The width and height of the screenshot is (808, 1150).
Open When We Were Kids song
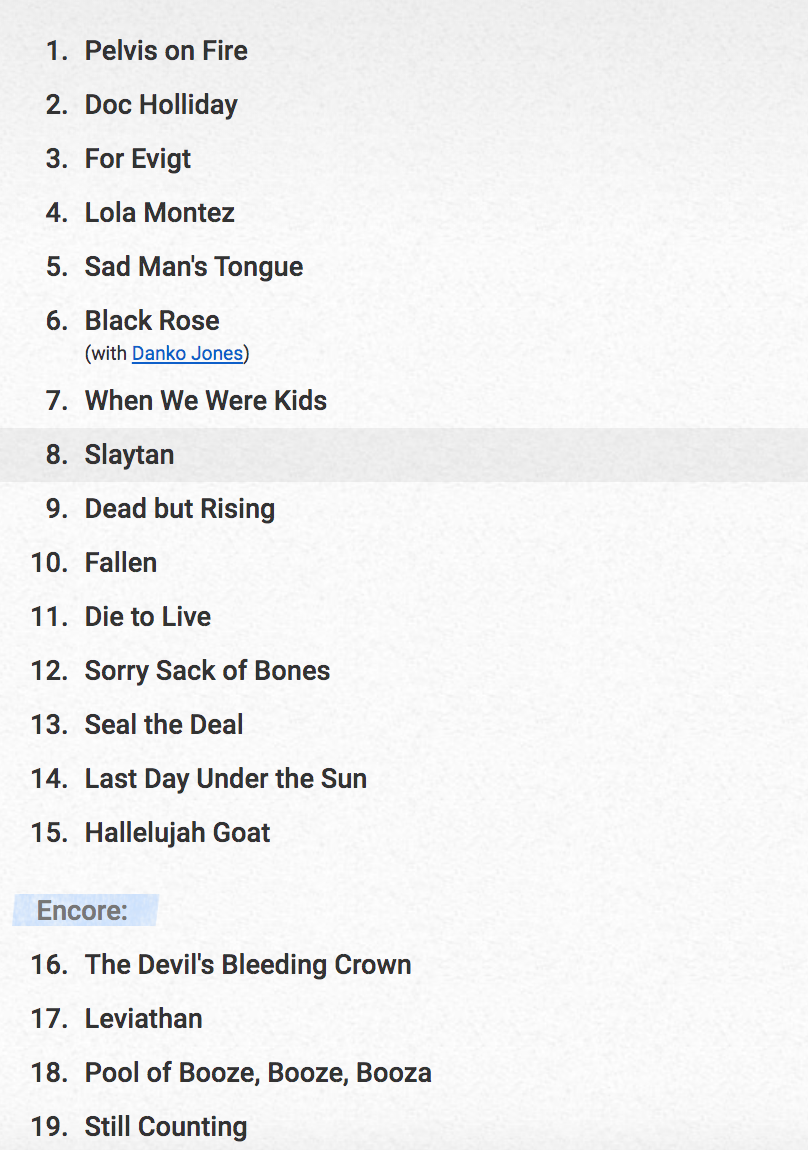[x=206, y=400]
